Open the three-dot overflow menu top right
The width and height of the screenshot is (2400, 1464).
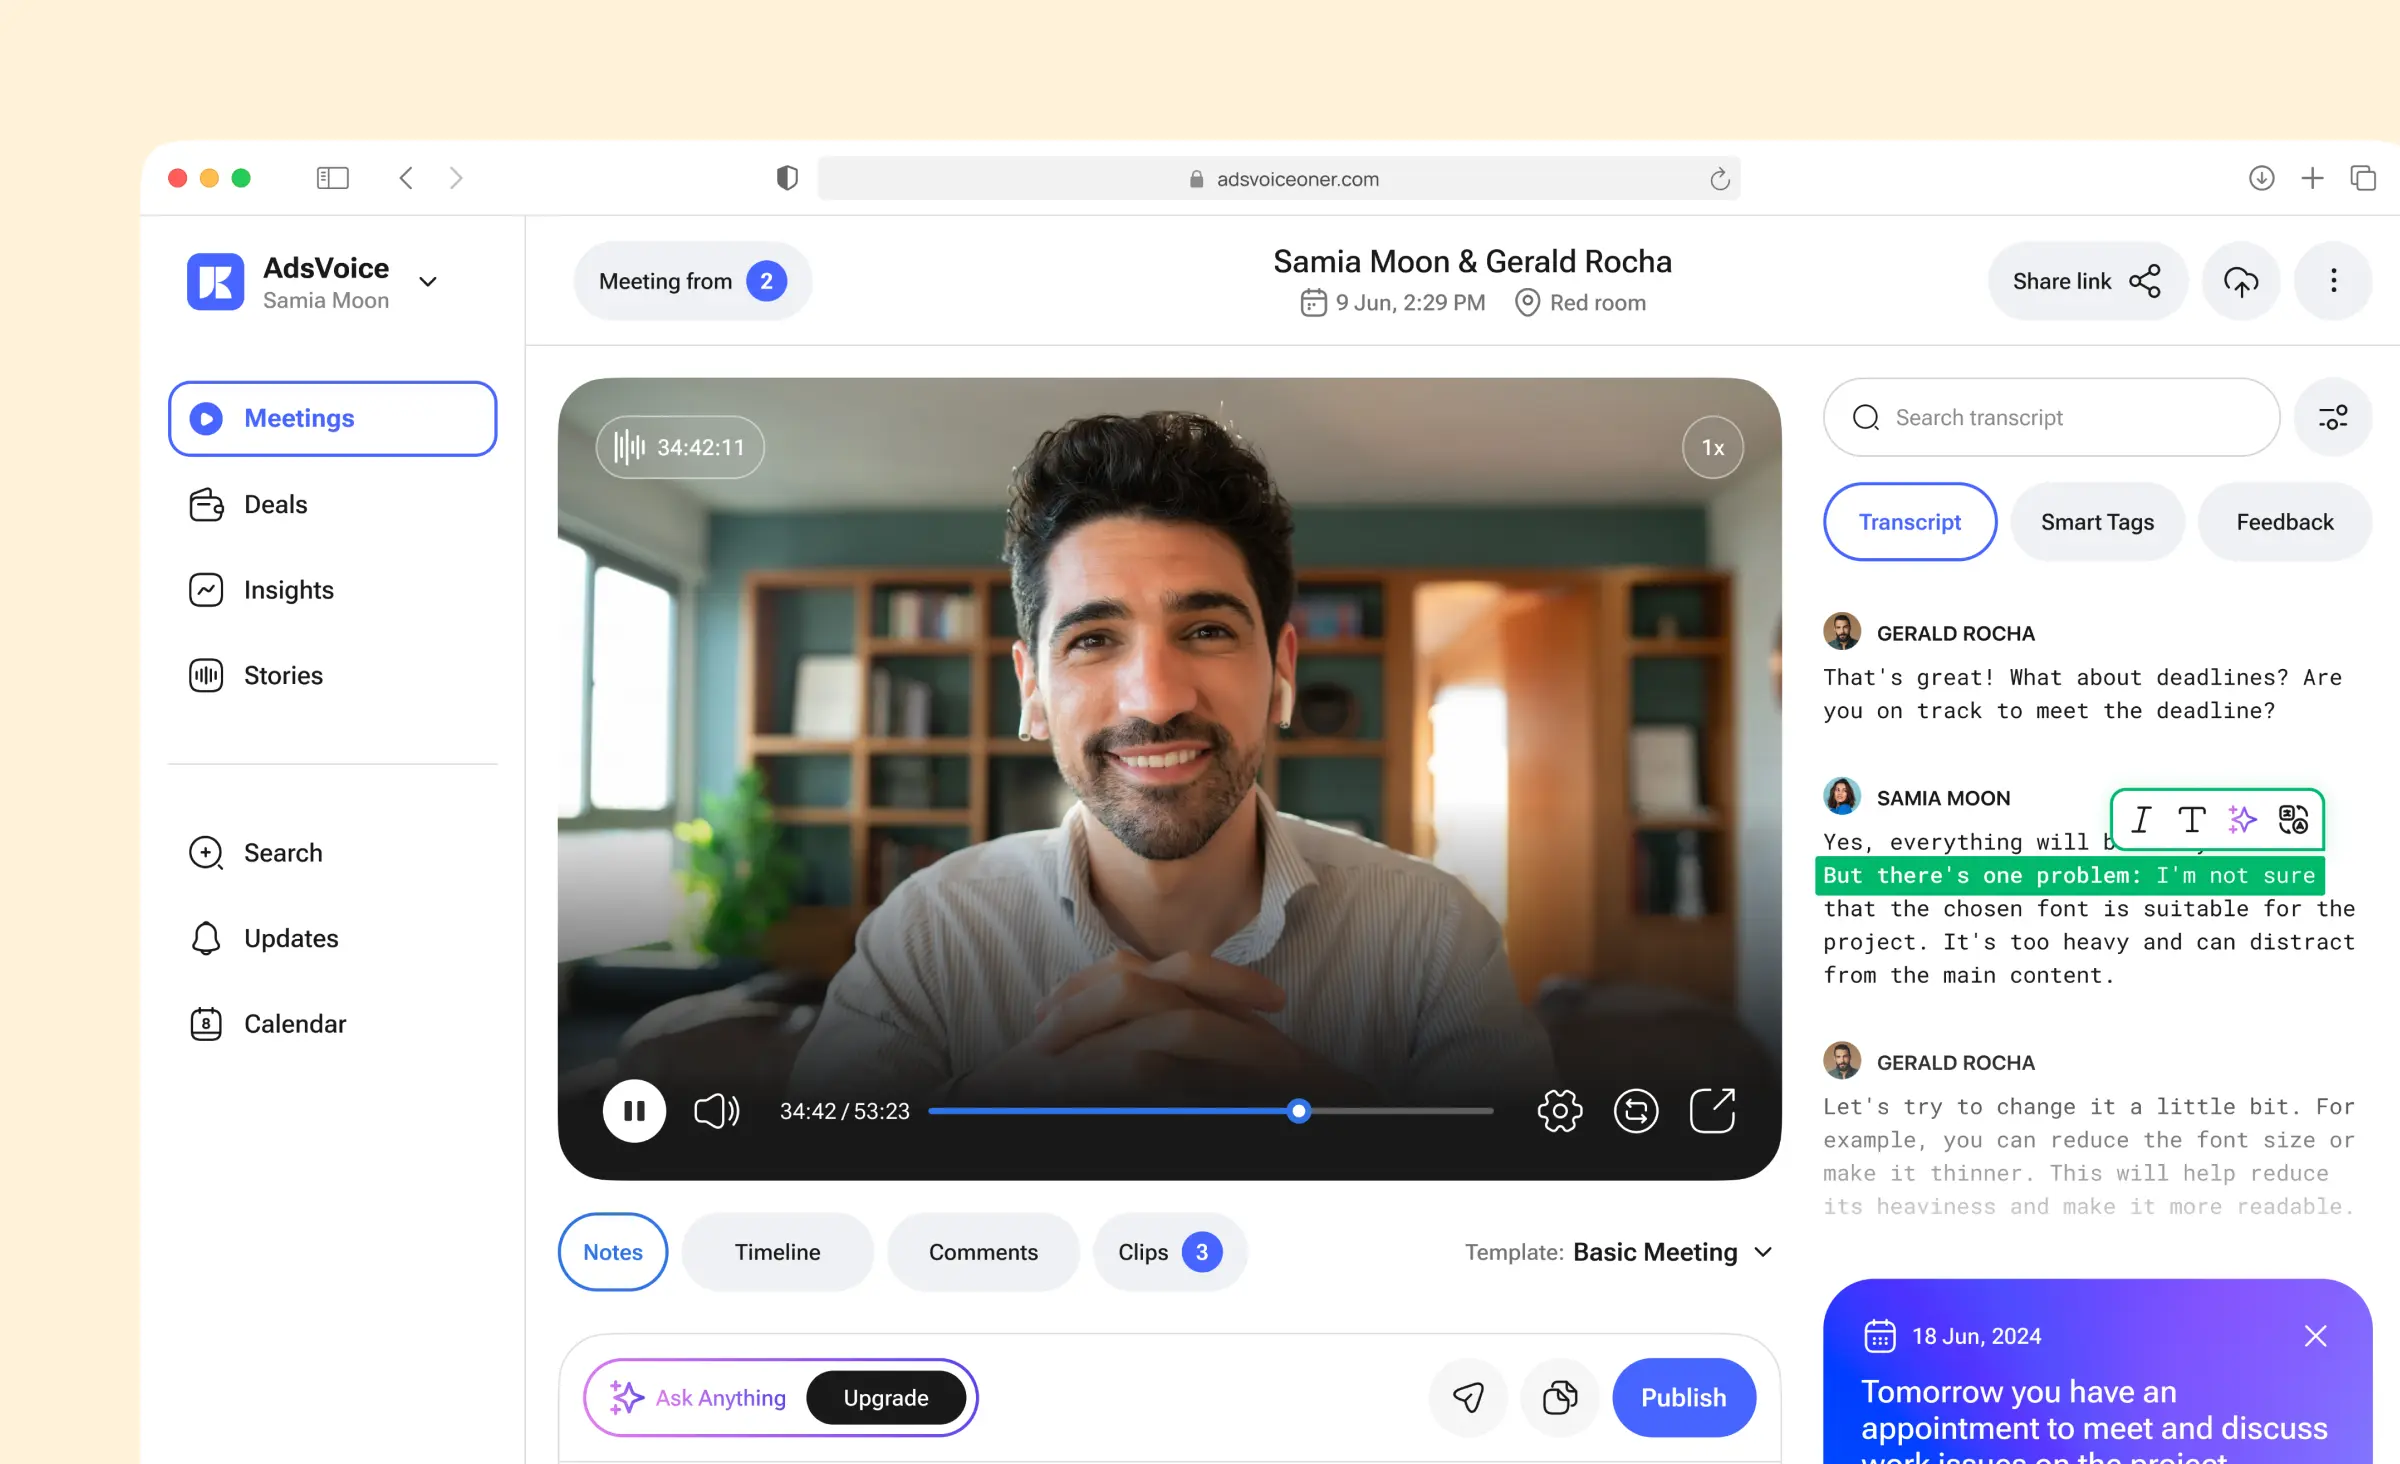(2333, 281)
